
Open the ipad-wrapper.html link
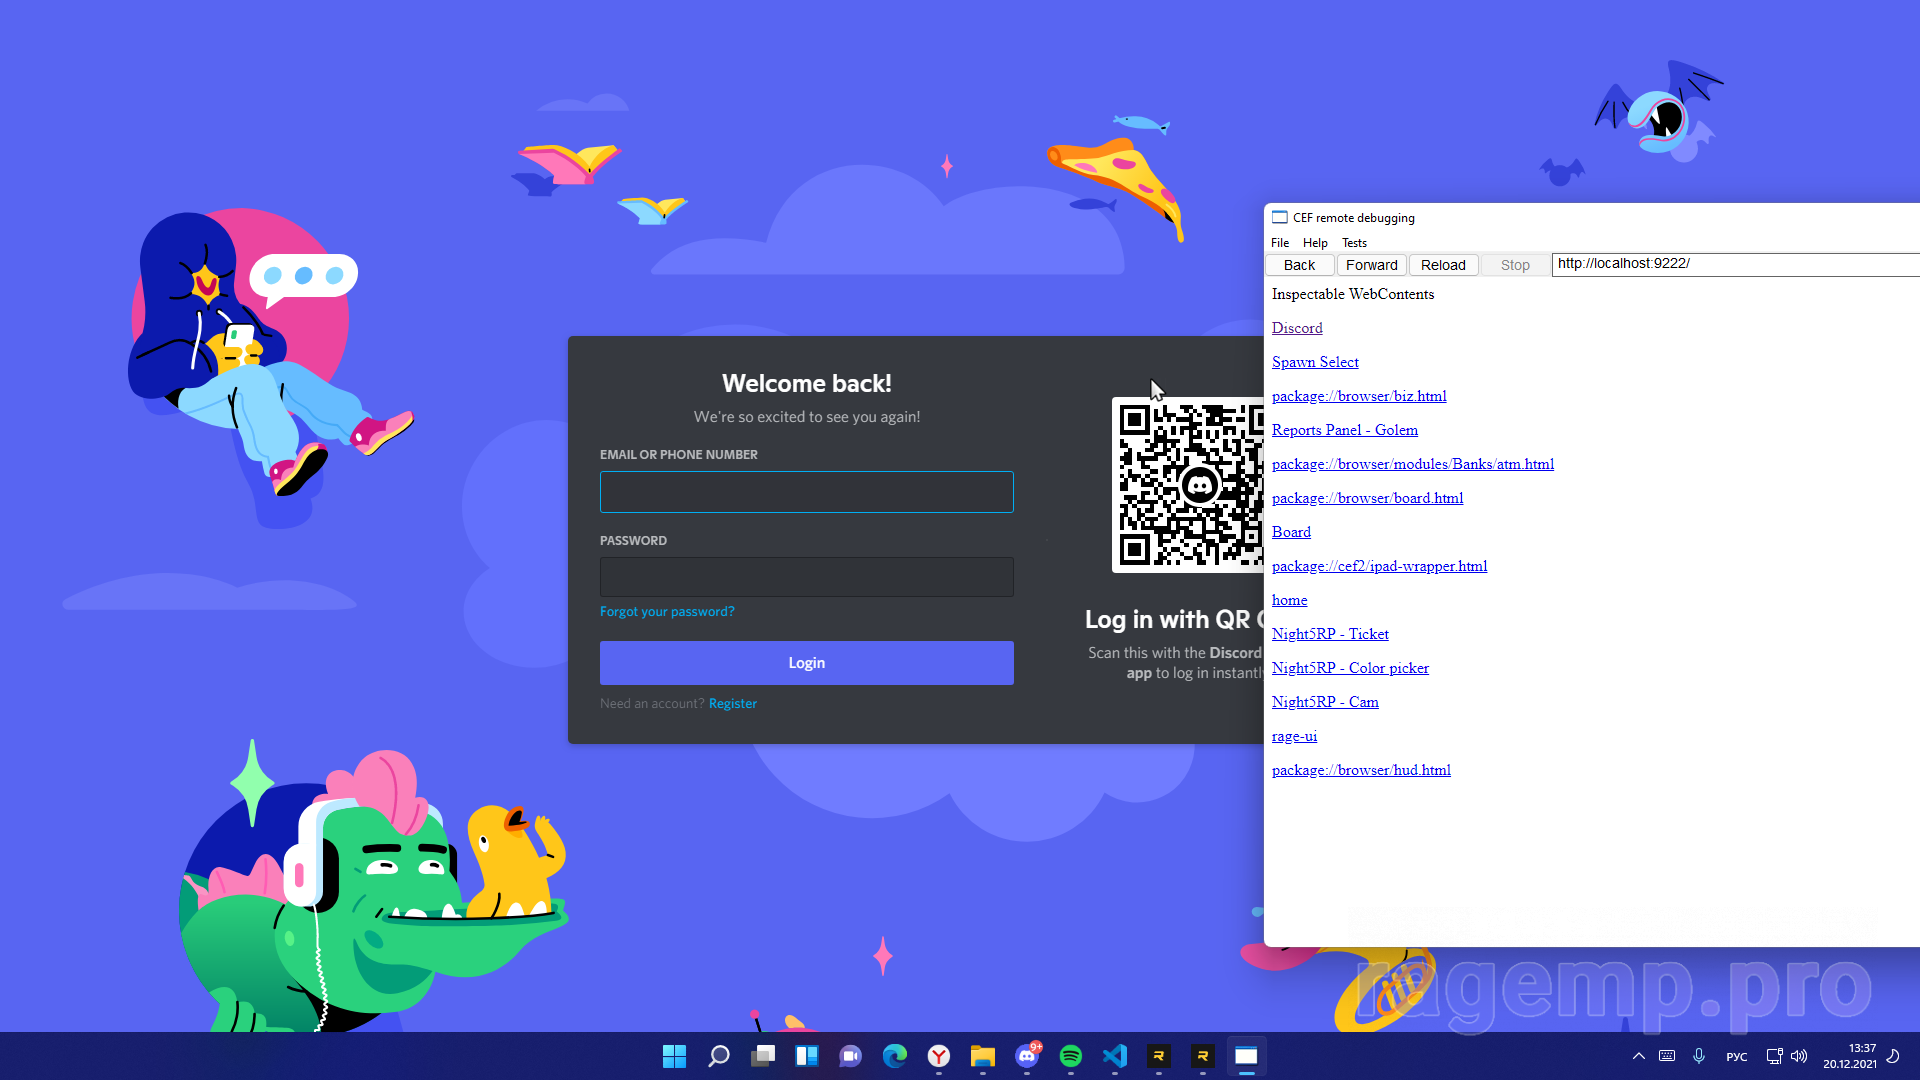click(1379, 566)
